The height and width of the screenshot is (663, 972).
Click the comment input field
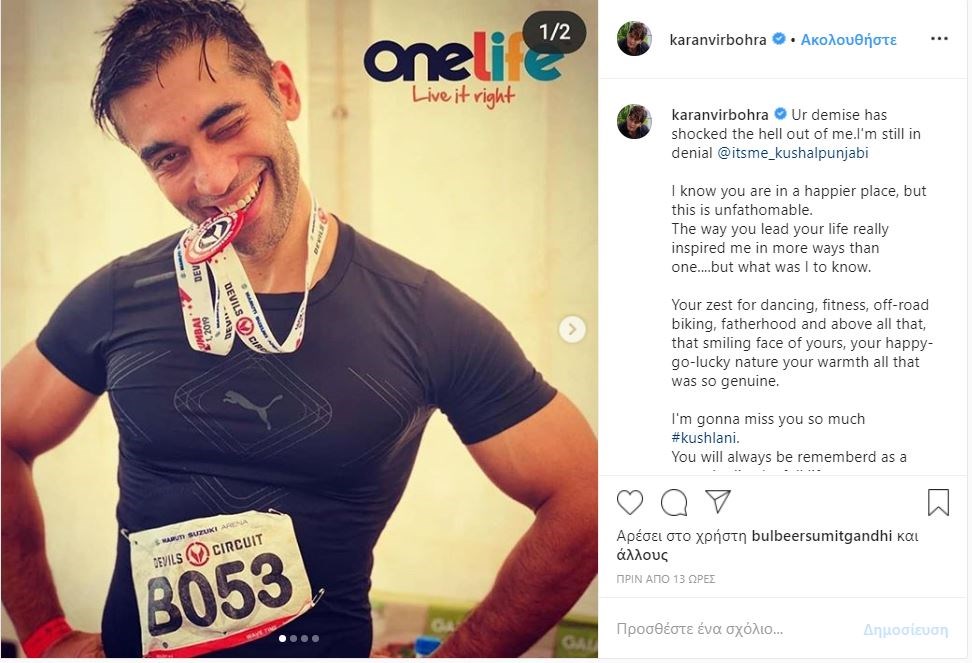[x=731, y=630]
